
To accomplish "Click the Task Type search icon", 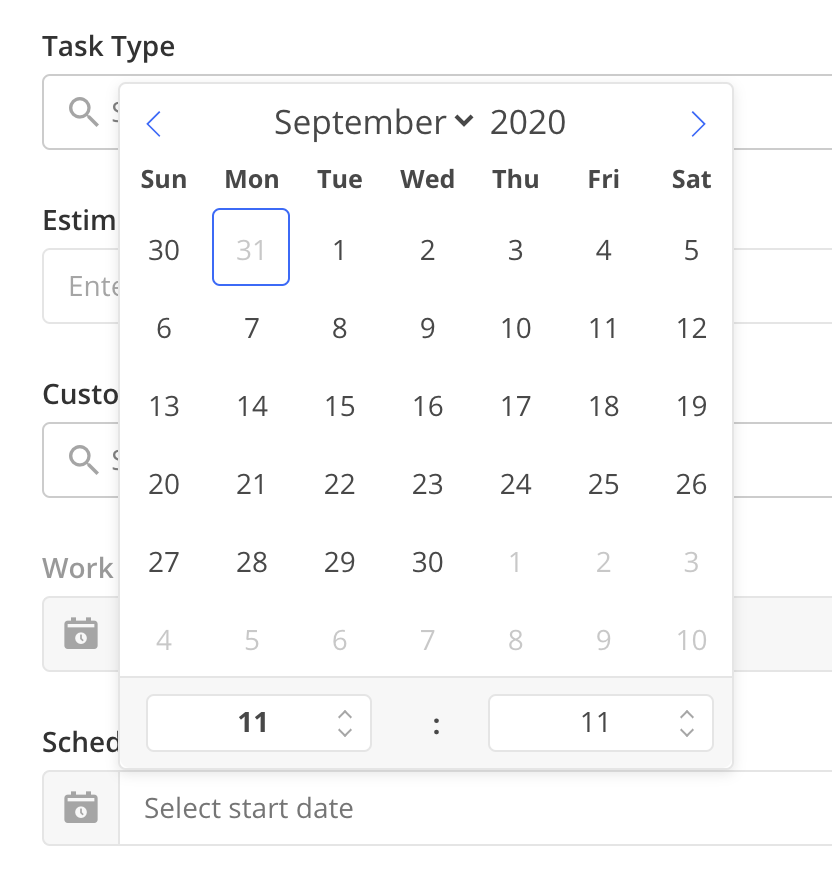I will [83, 112].
